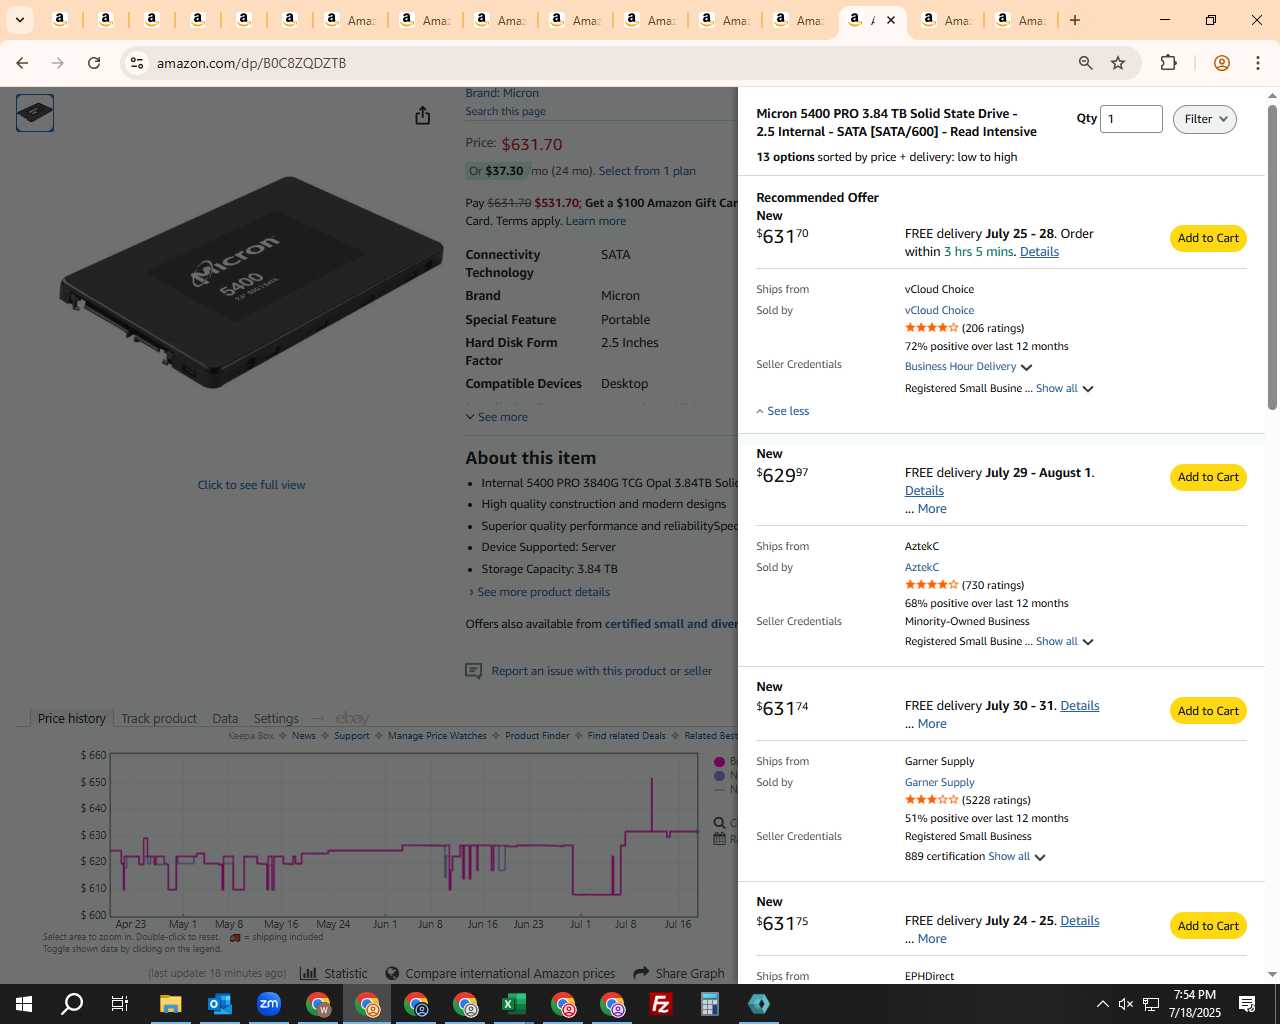Open Outlook from the taskbar
Screen dimensions: 1280x1024
[x=219, y=1004]
